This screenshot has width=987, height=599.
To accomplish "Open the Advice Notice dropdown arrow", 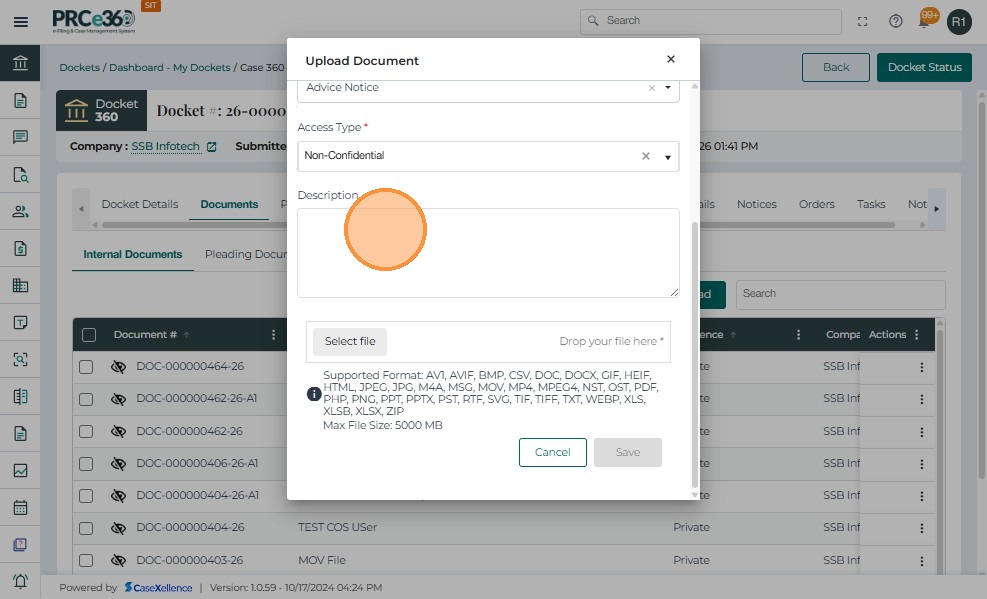I will [x=668, y=88].
